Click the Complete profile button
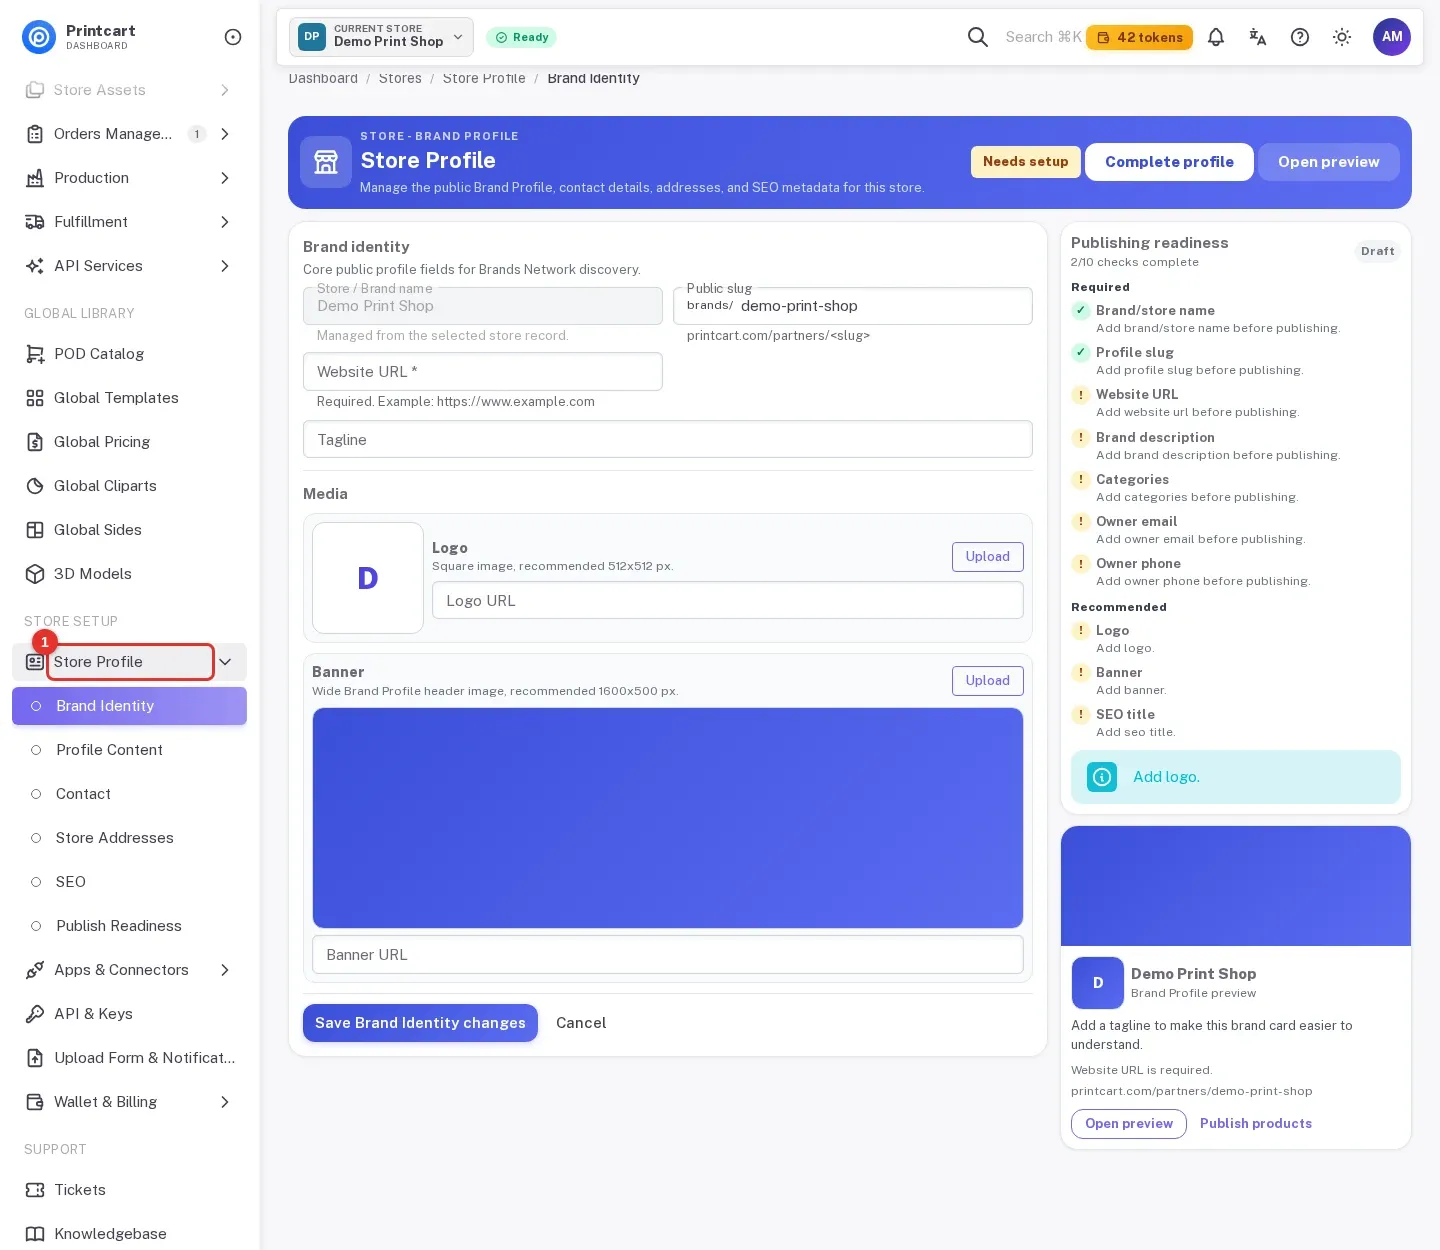The image size is (1440, 1250). [1169, 162]
